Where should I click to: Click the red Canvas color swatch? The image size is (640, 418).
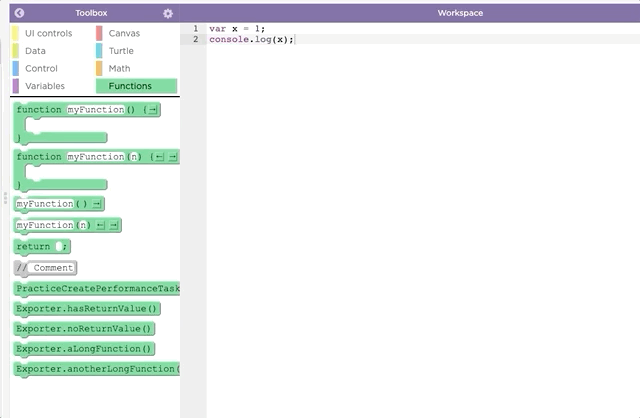99,33
